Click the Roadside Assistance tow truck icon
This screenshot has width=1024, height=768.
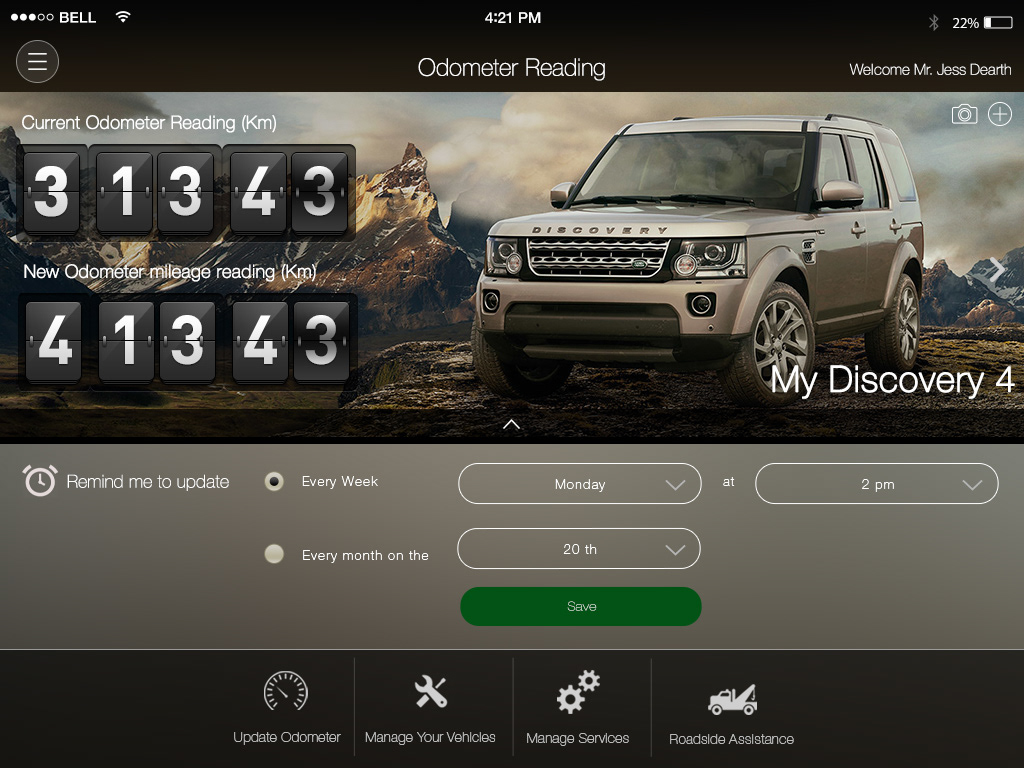(733, 699)
